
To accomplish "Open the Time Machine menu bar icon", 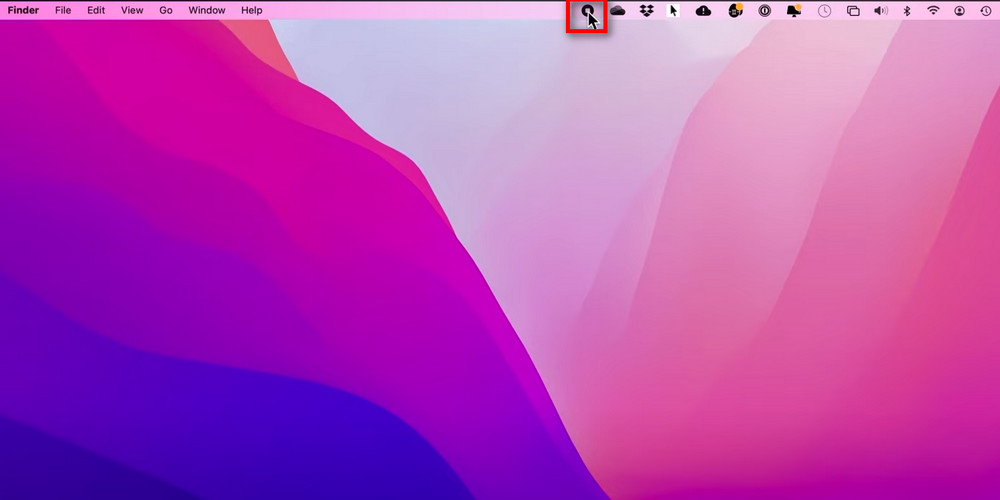I will (985, 11).
